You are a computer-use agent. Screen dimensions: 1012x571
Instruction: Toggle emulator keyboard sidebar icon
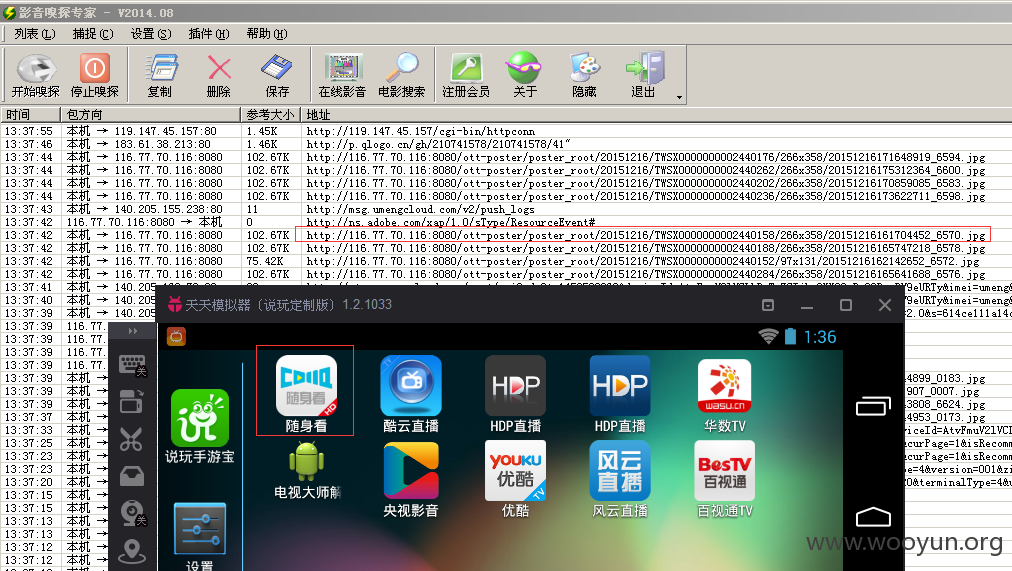point(132,365)
